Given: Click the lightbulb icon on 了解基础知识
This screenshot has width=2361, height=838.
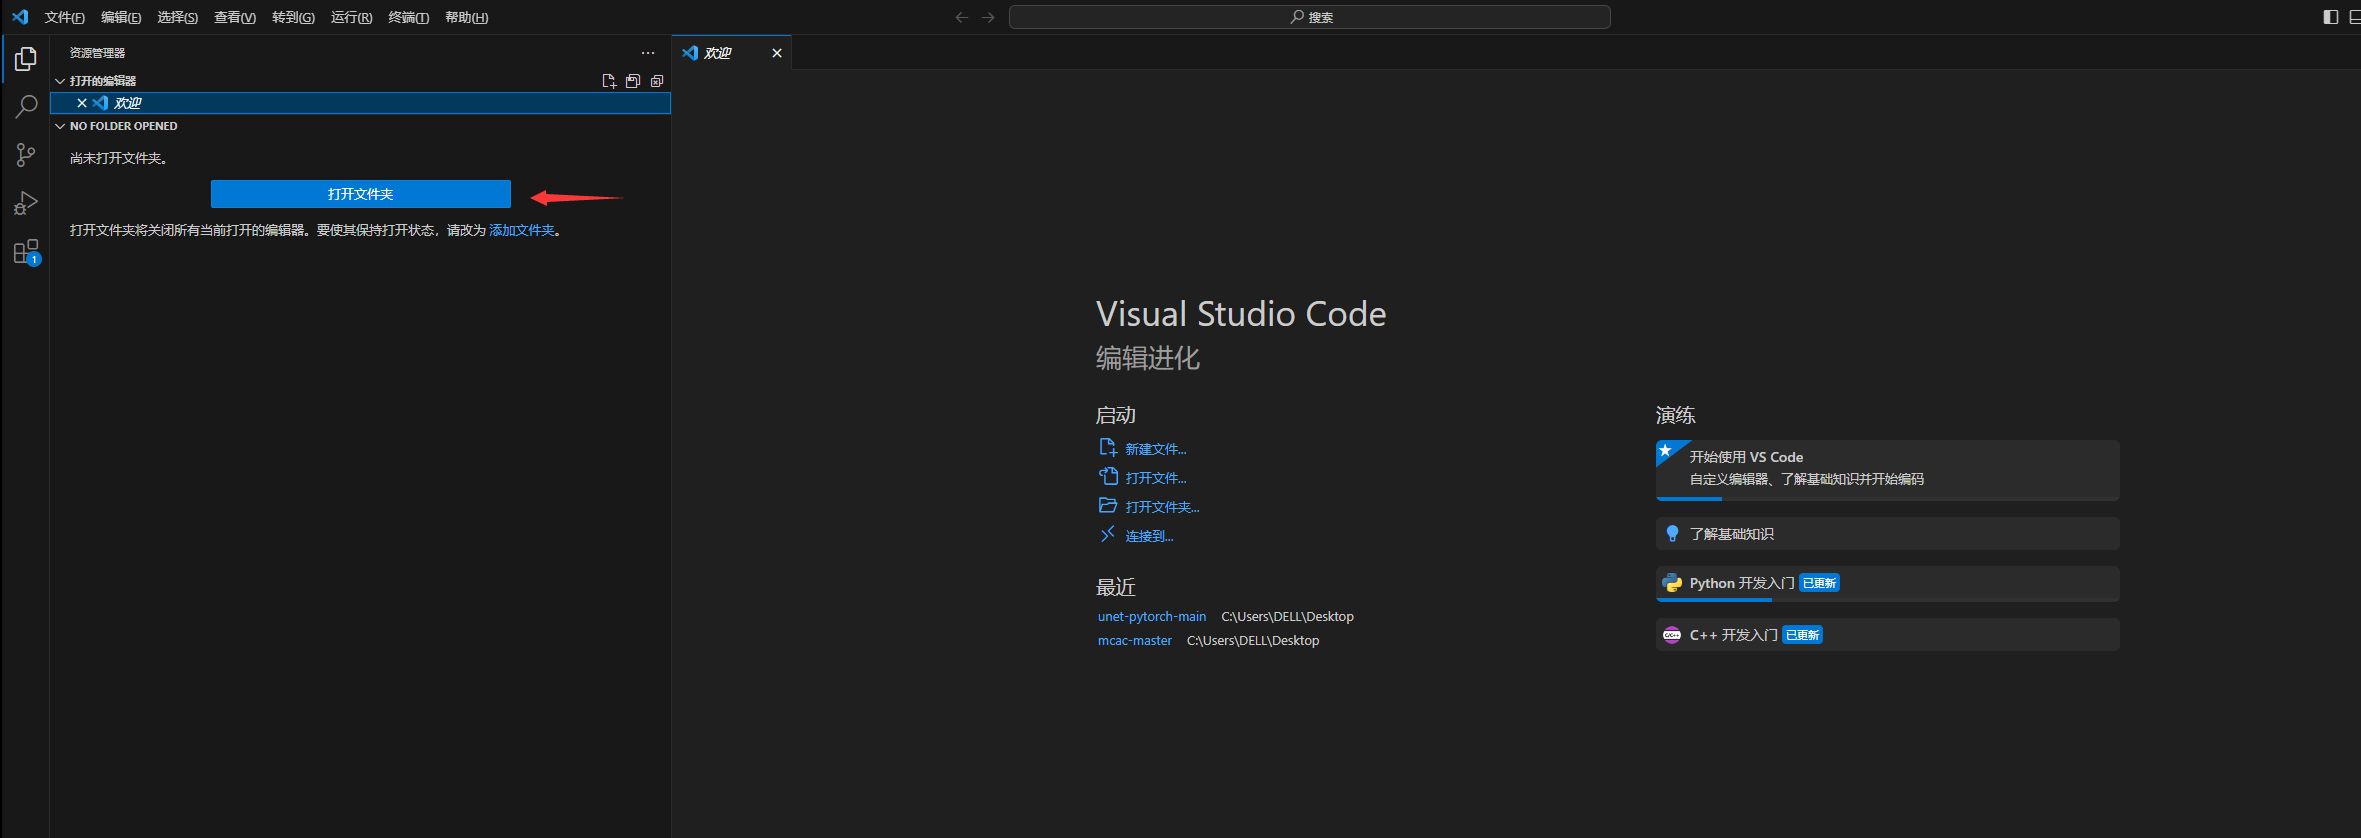Looking at the screenshot, I should pos(1672,534).
